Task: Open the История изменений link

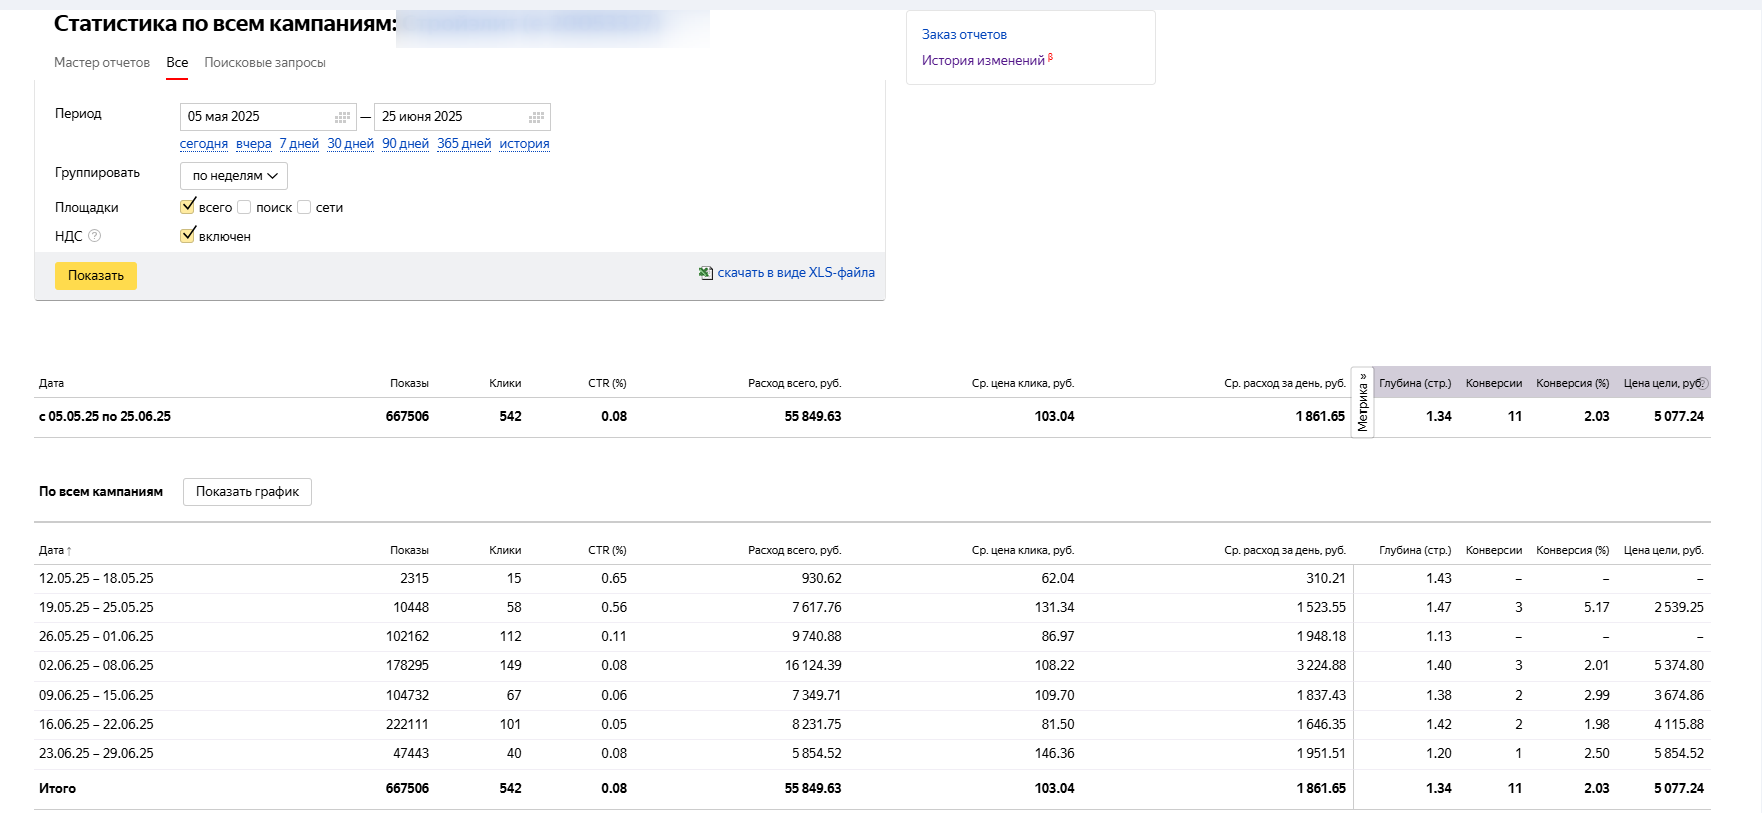Action: point(983,60)
